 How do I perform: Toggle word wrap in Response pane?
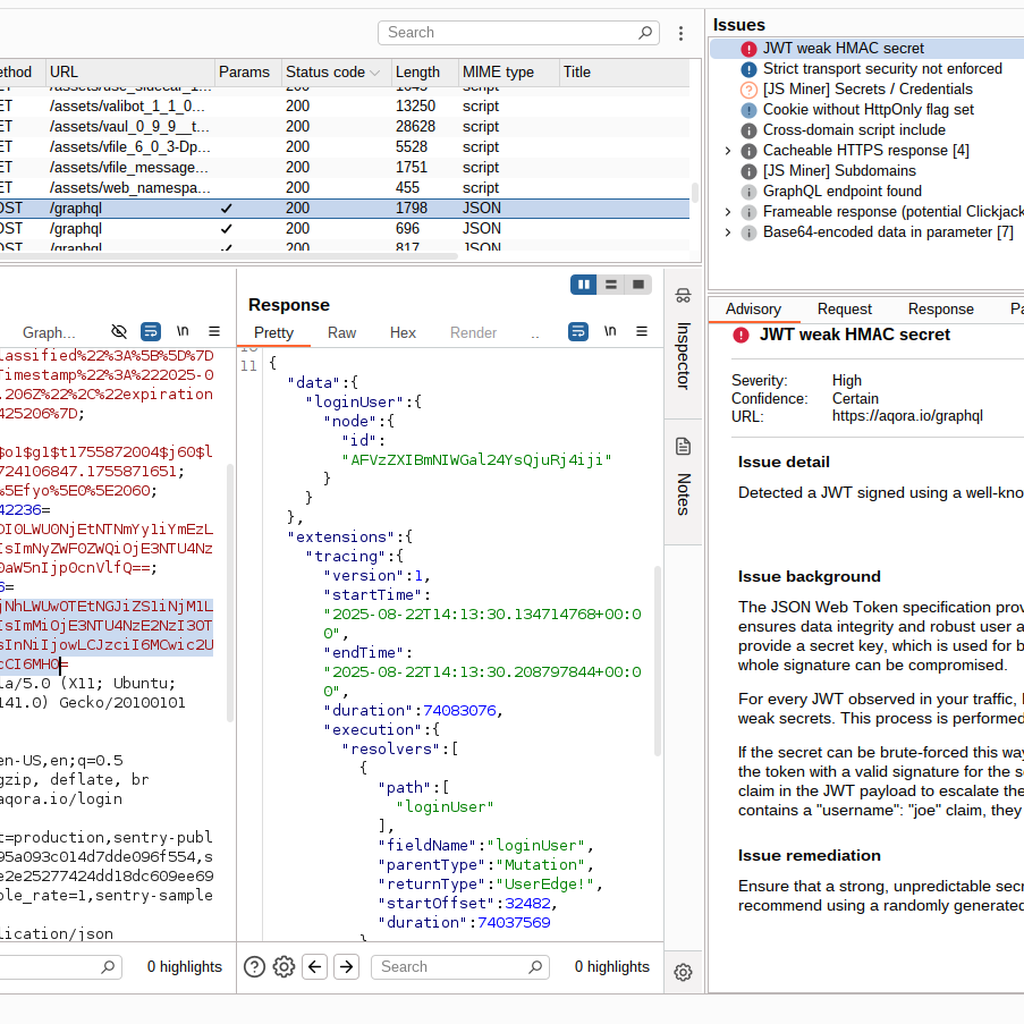point(578,332)
